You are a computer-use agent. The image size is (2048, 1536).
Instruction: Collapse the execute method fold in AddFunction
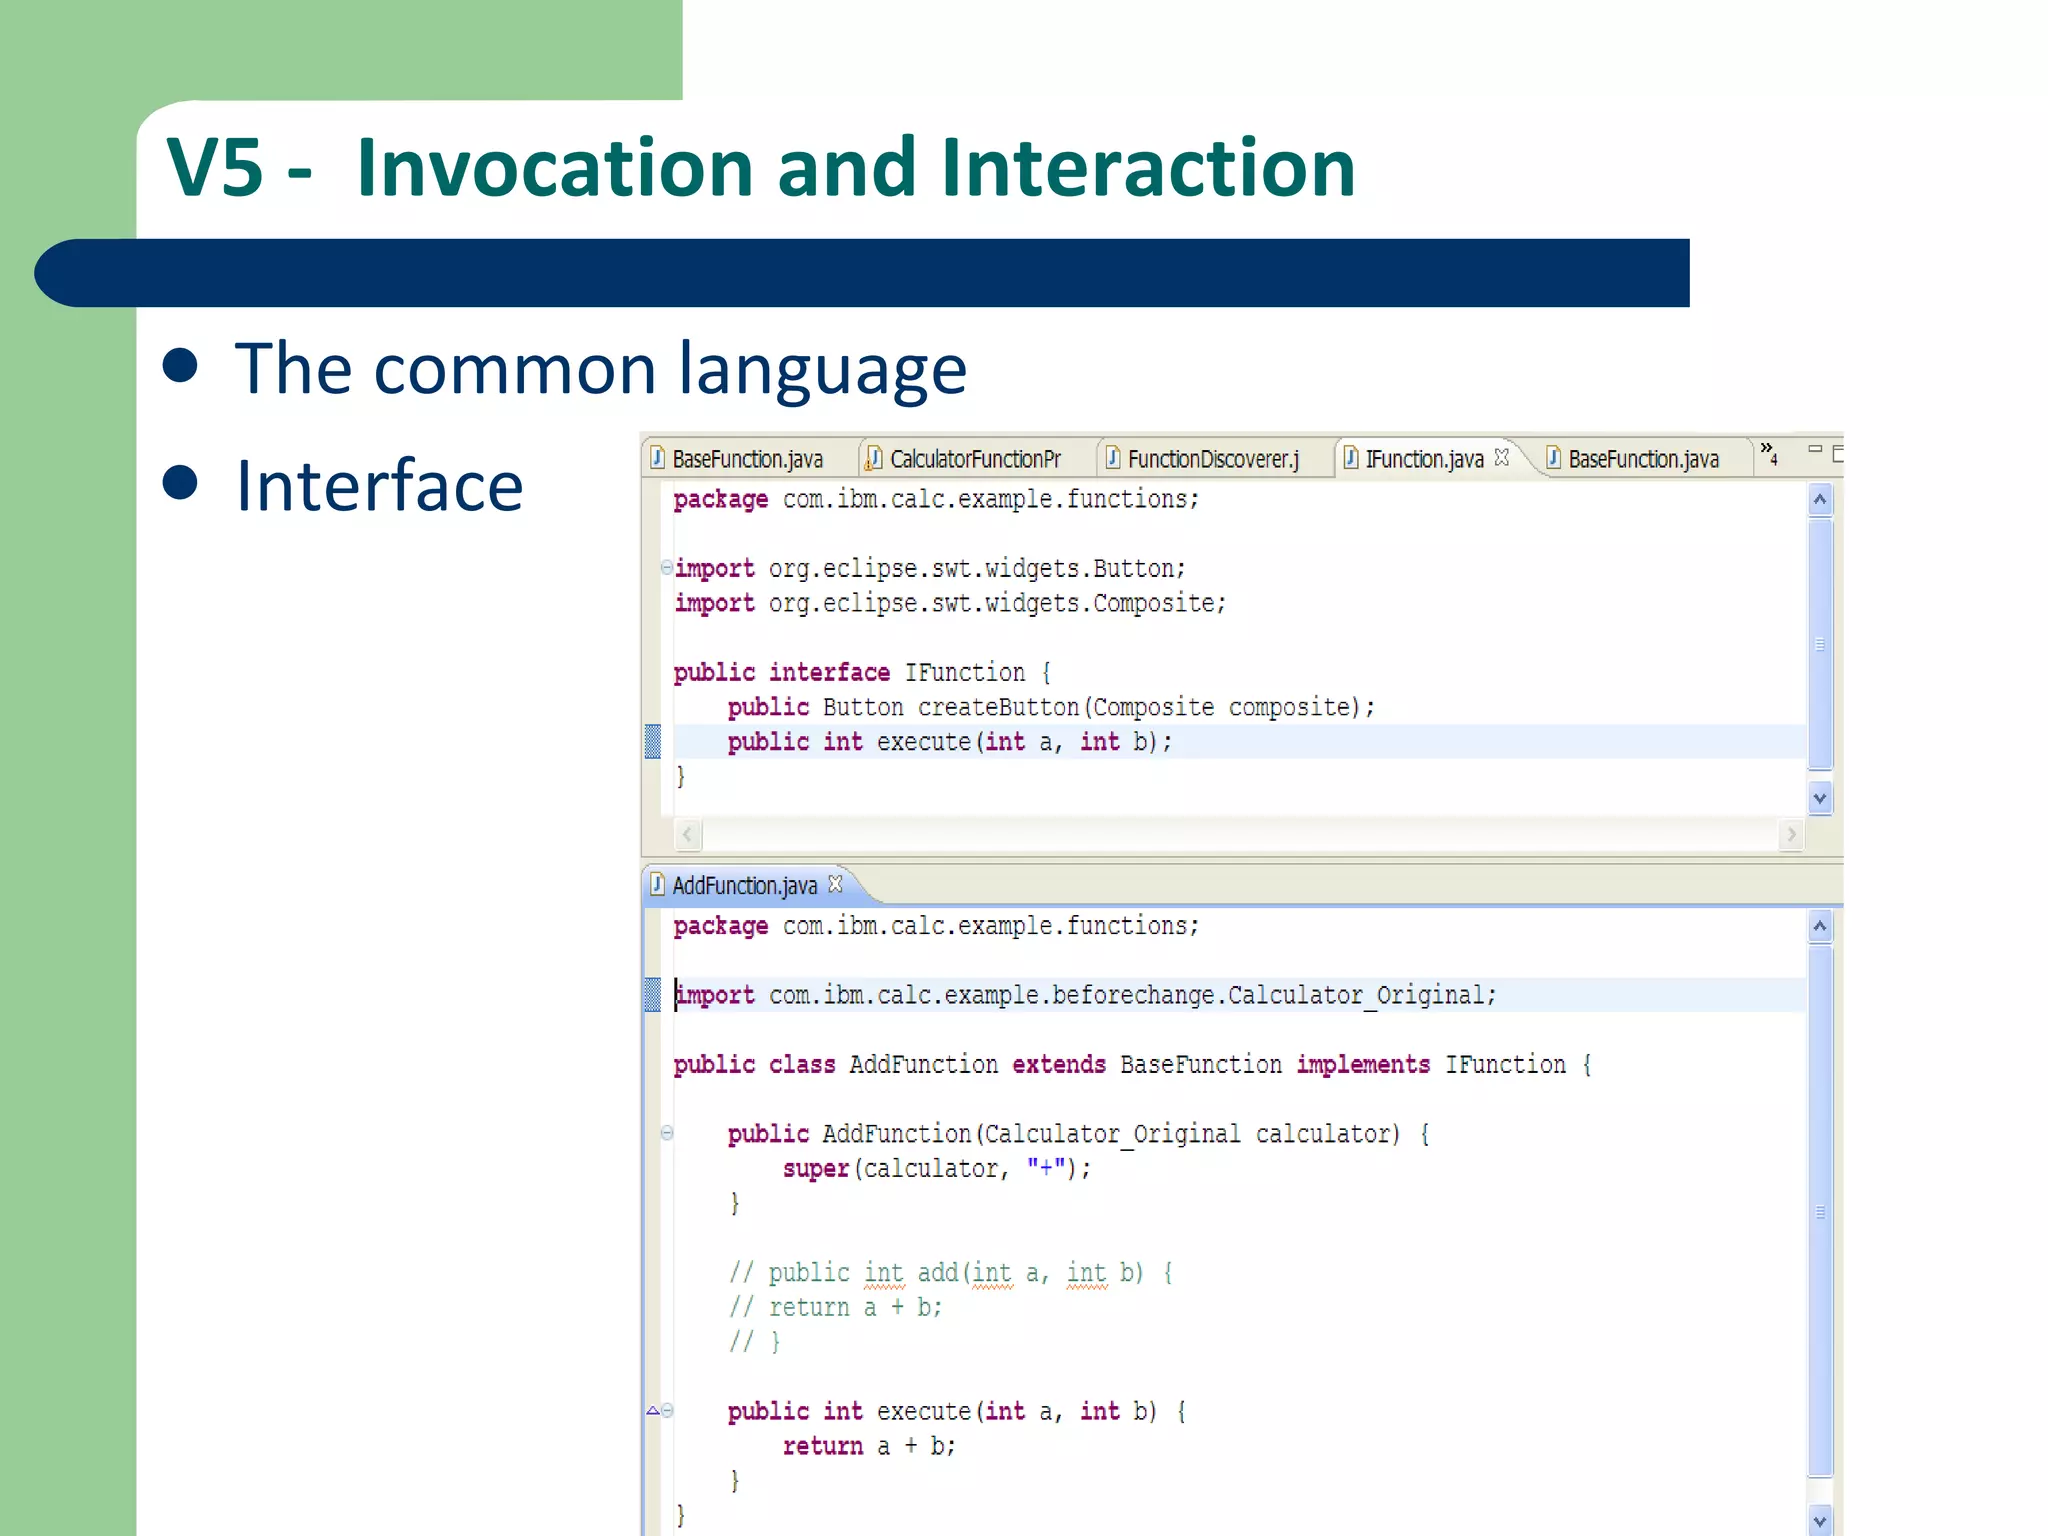(668, 1410)
